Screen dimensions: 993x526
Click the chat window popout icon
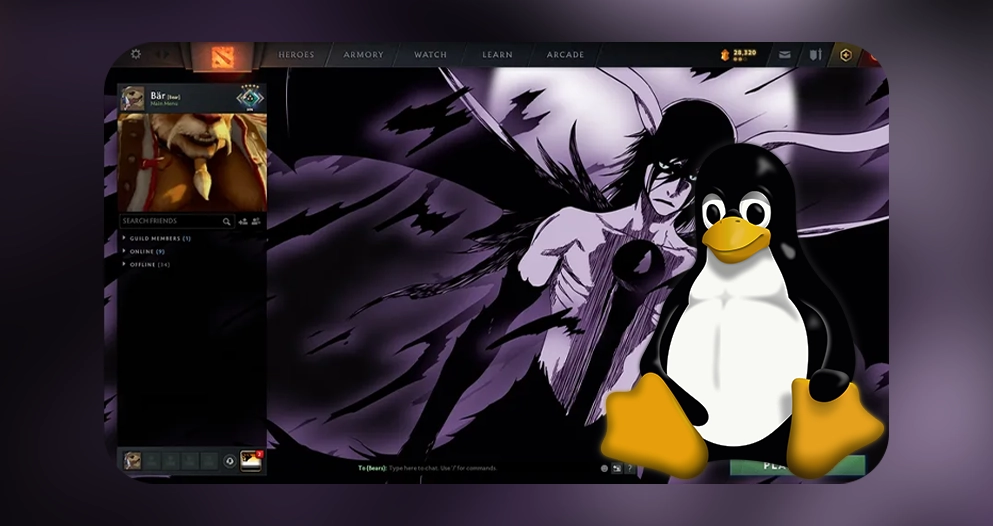click(617, 468)
